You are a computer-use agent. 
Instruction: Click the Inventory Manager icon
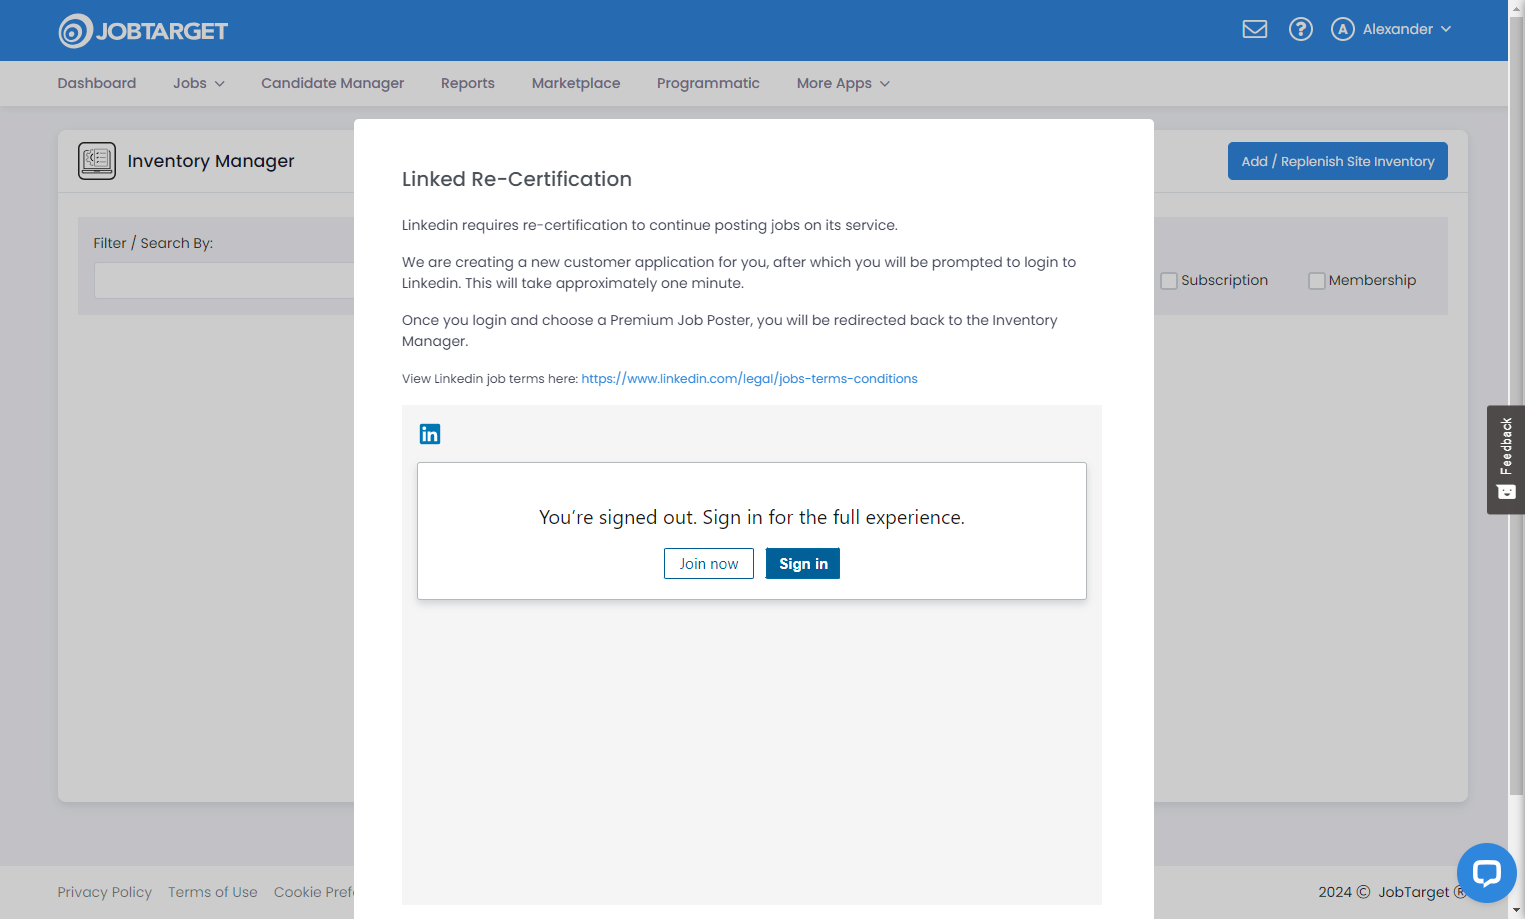(97, 161)
